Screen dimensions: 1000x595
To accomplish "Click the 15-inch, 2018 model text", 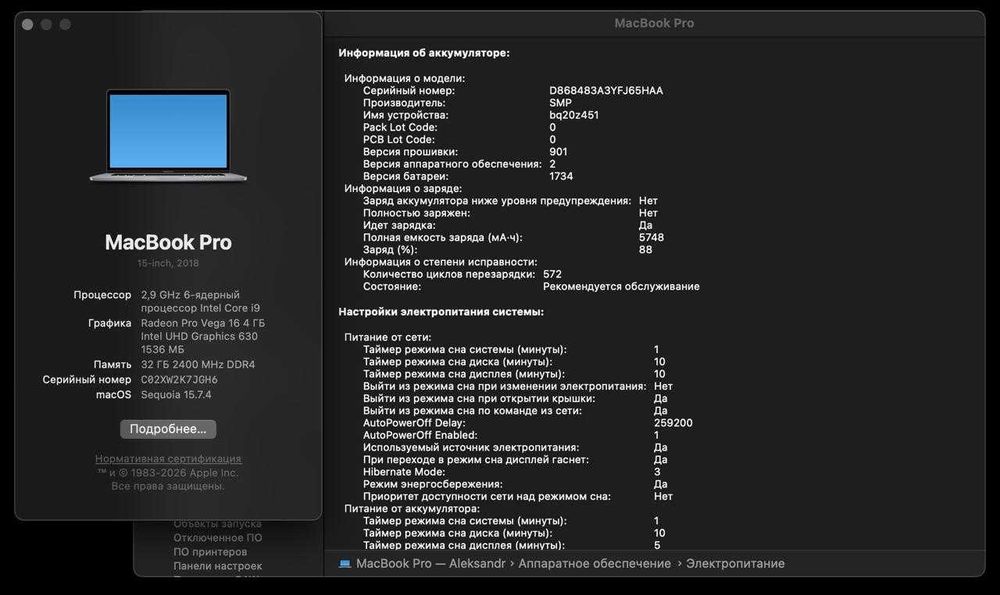I will coord(168,263).
